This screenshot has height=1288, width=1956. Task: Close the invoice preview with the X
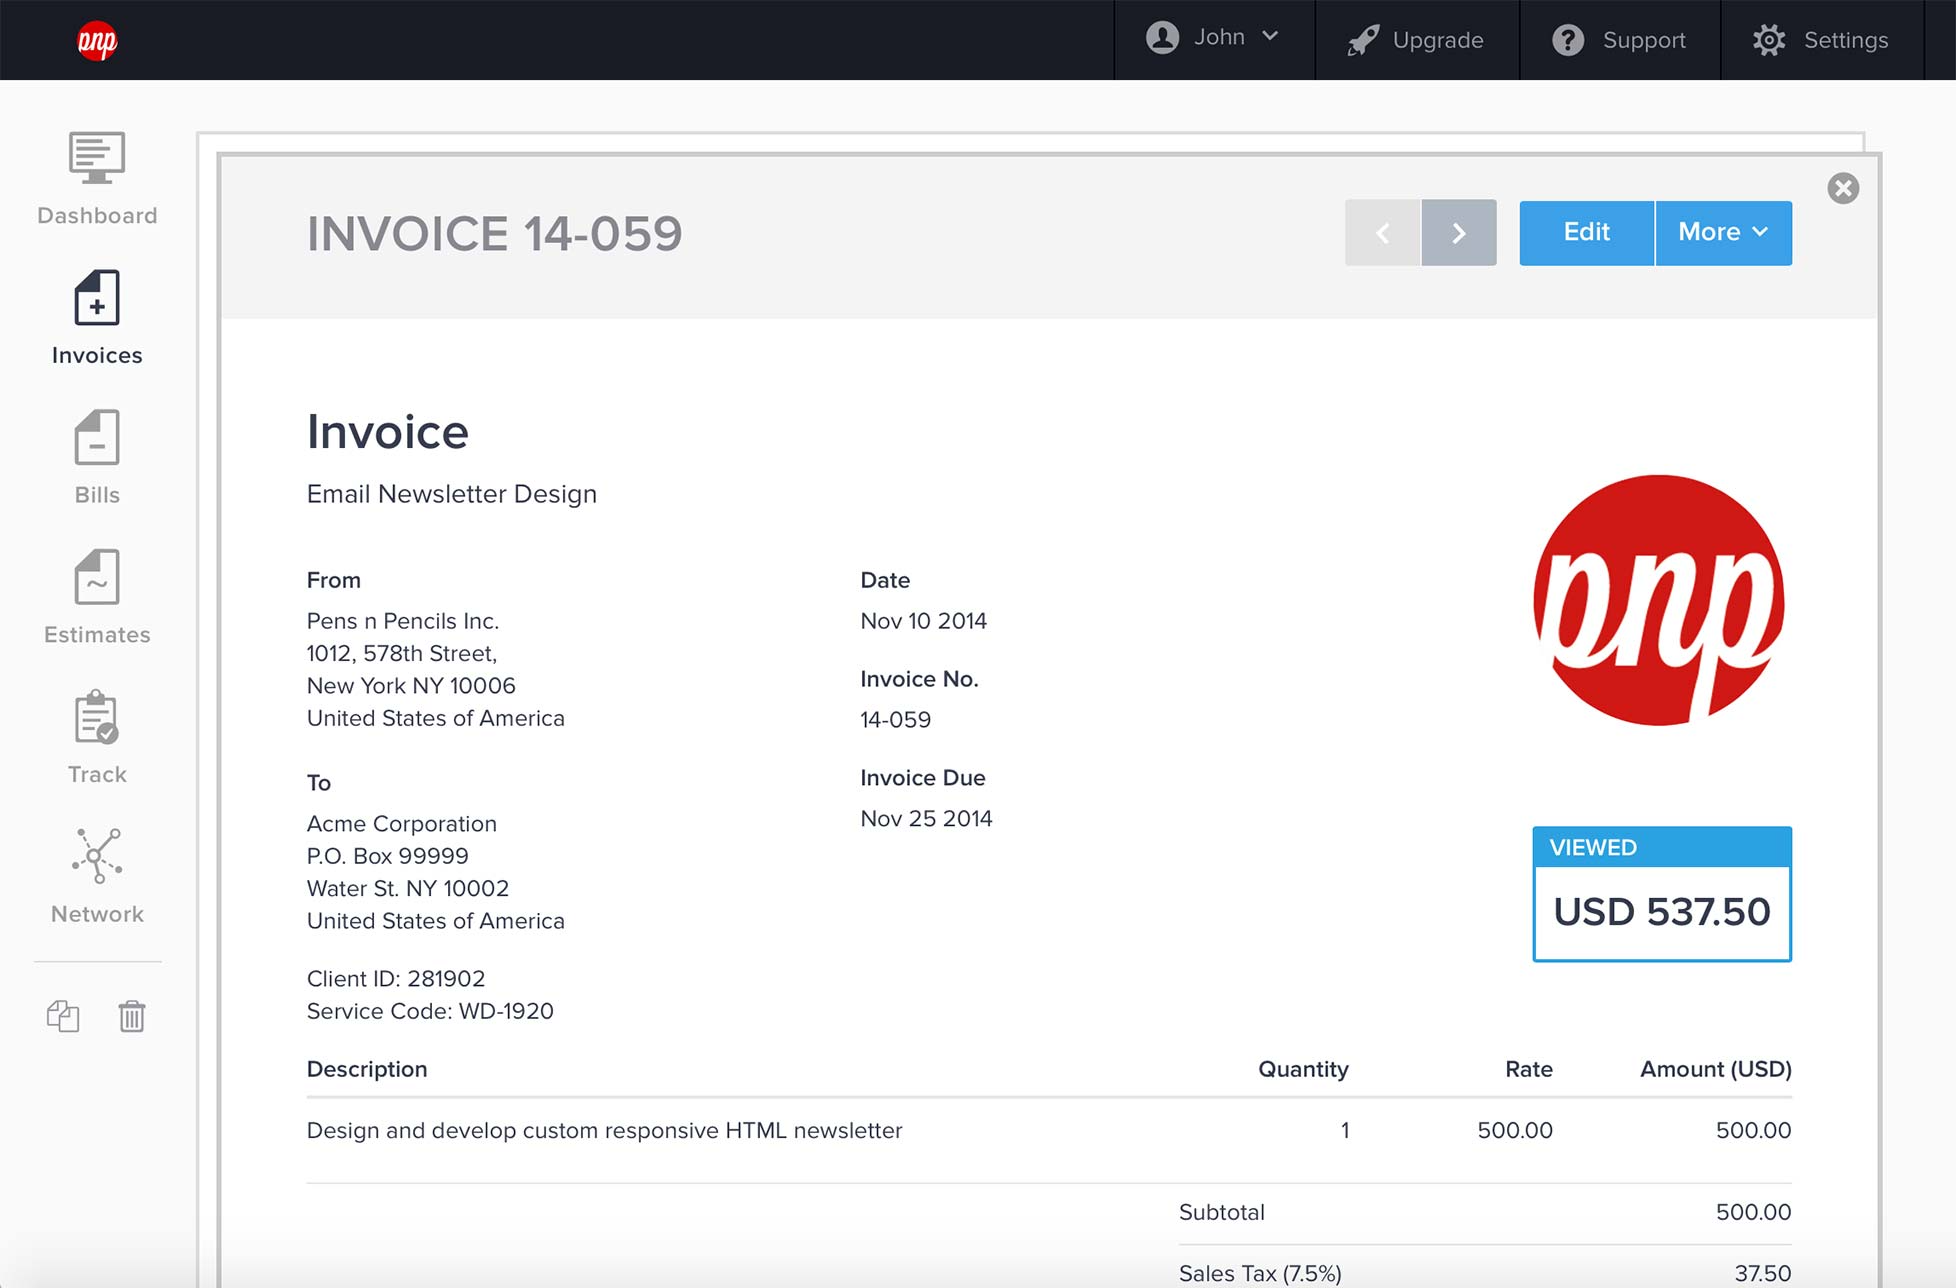tap(1843, 189)
